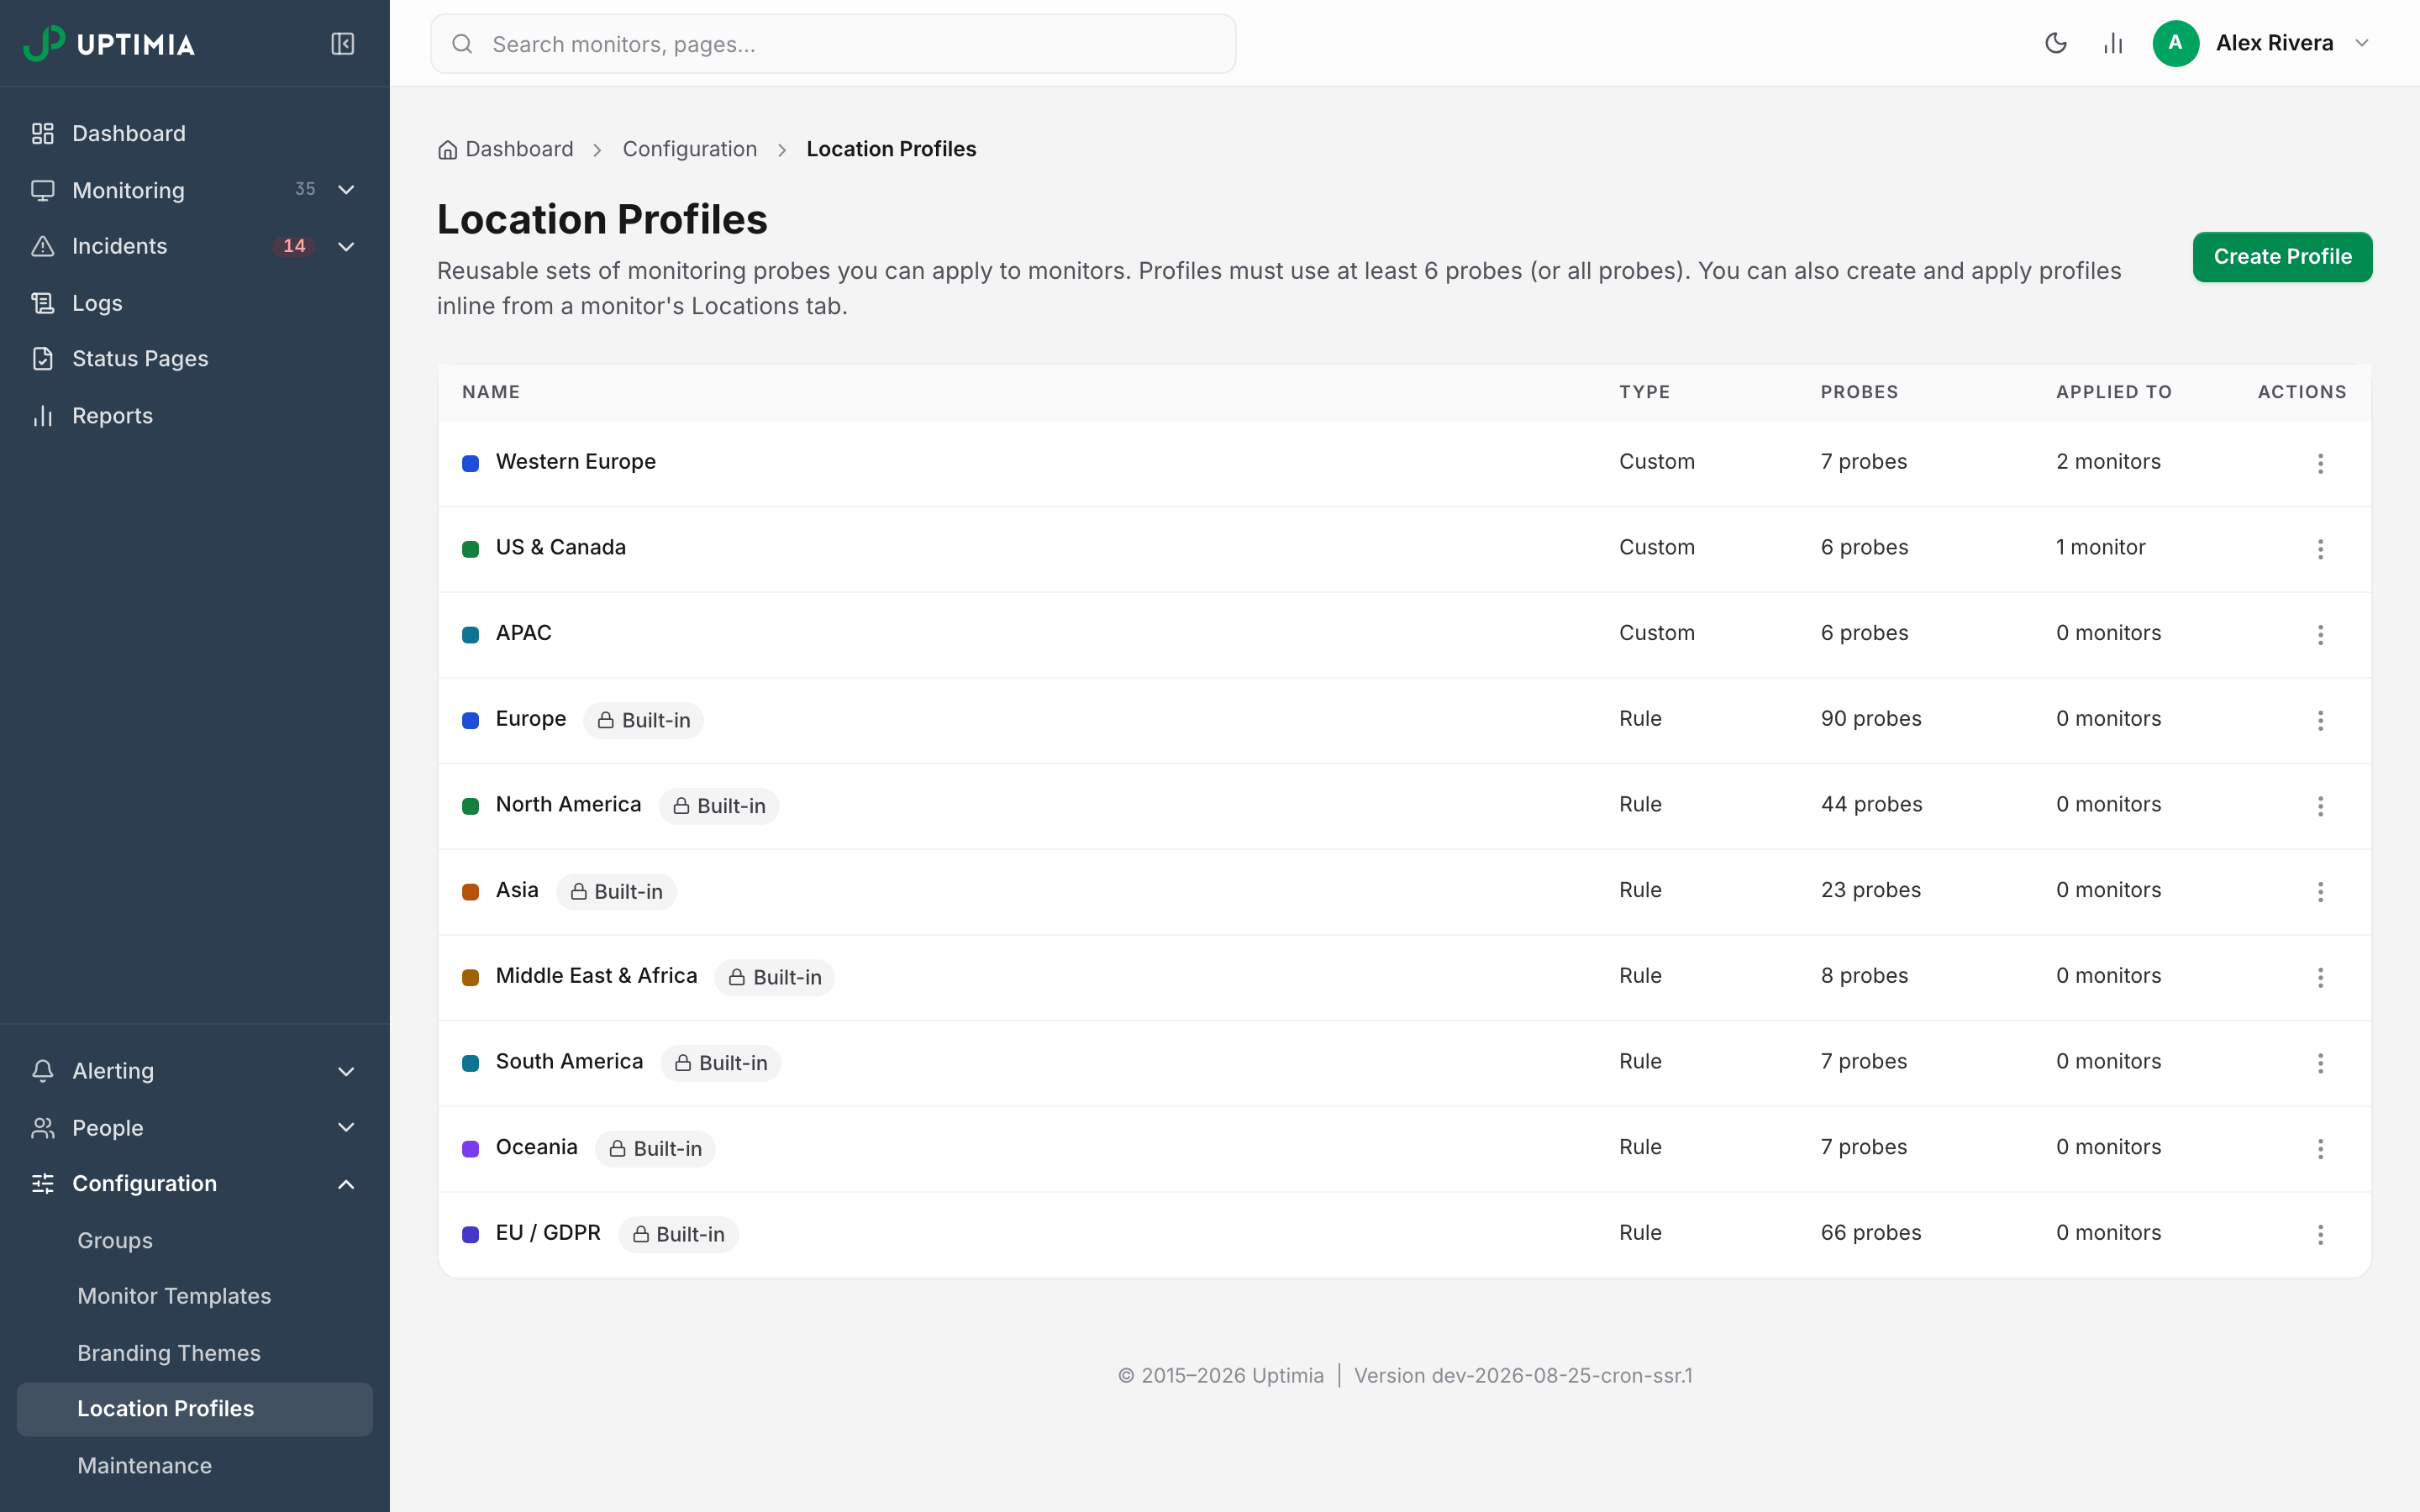Viewport: 2420px width, 1512px height.
Task: Click the Uptimia logo
Action: pyautogui.click(x=109, y=44)
